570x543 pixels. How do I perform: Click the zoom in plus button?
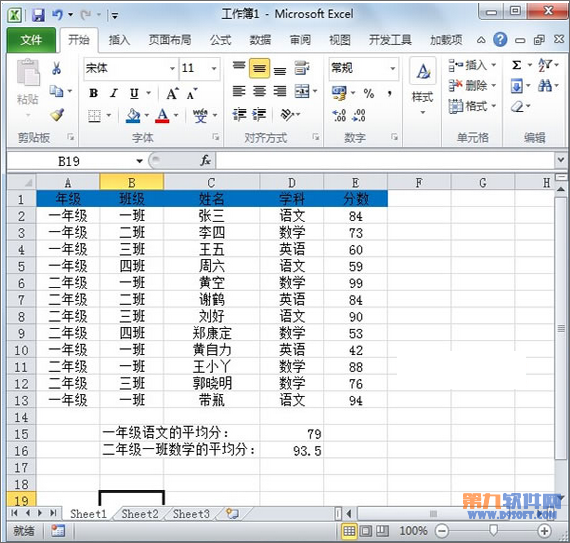(544, 531)
